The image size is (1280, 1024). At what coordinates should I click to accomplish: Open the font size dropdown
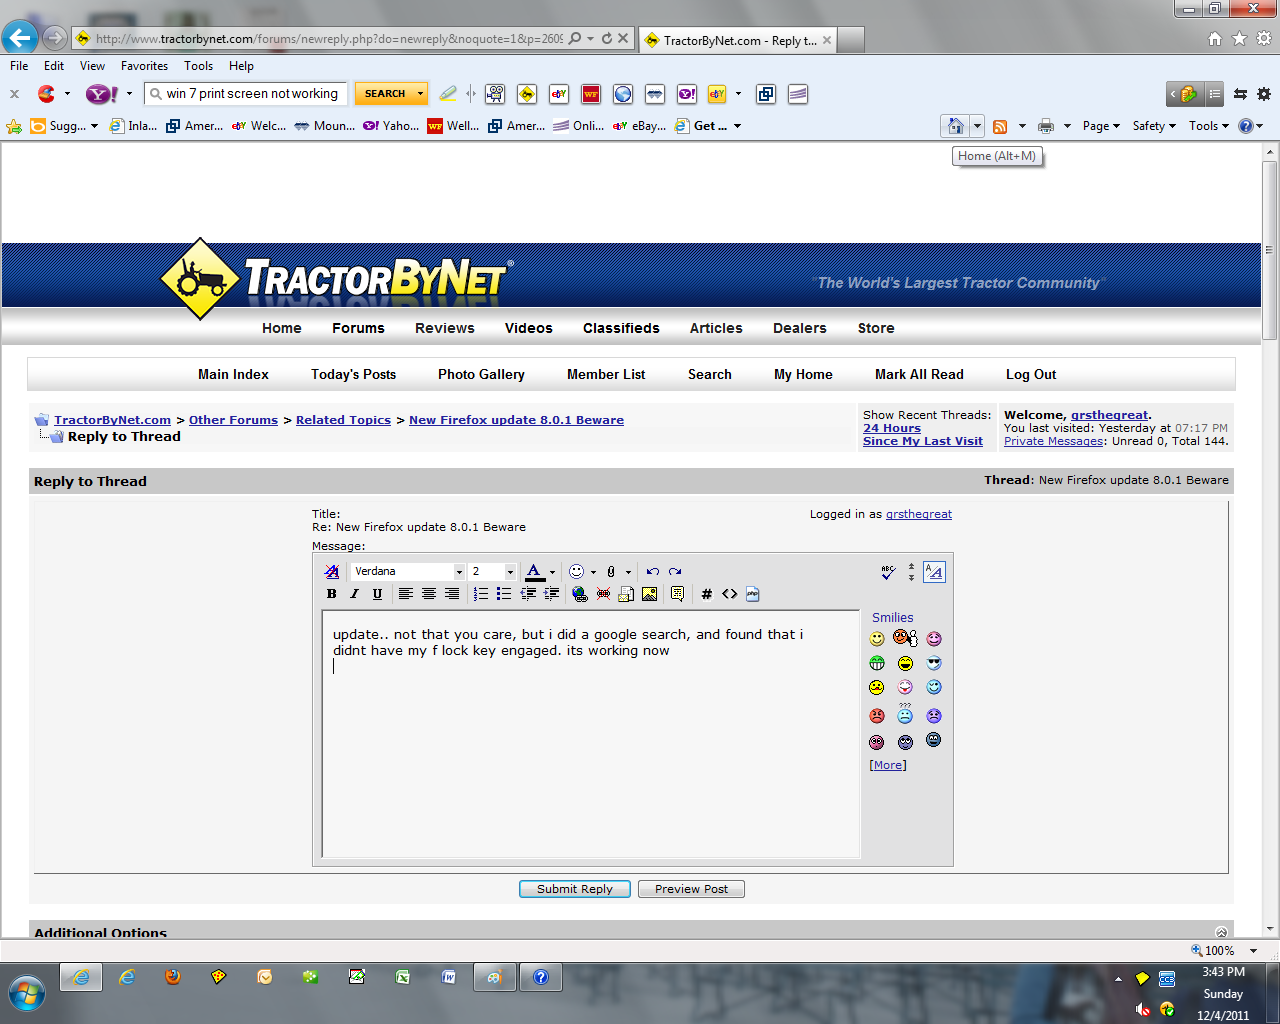click(x=510, y=572)
